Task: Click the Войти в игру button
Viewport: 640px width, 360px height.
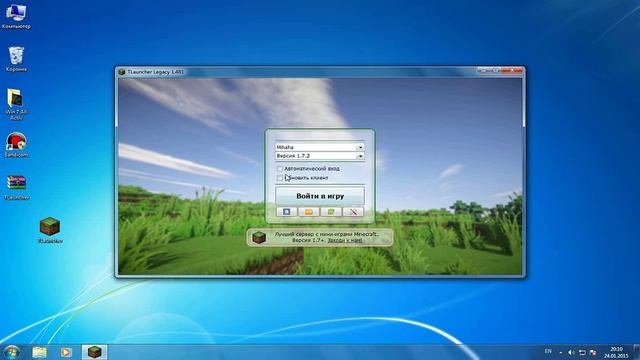Action: coord(320,196)
